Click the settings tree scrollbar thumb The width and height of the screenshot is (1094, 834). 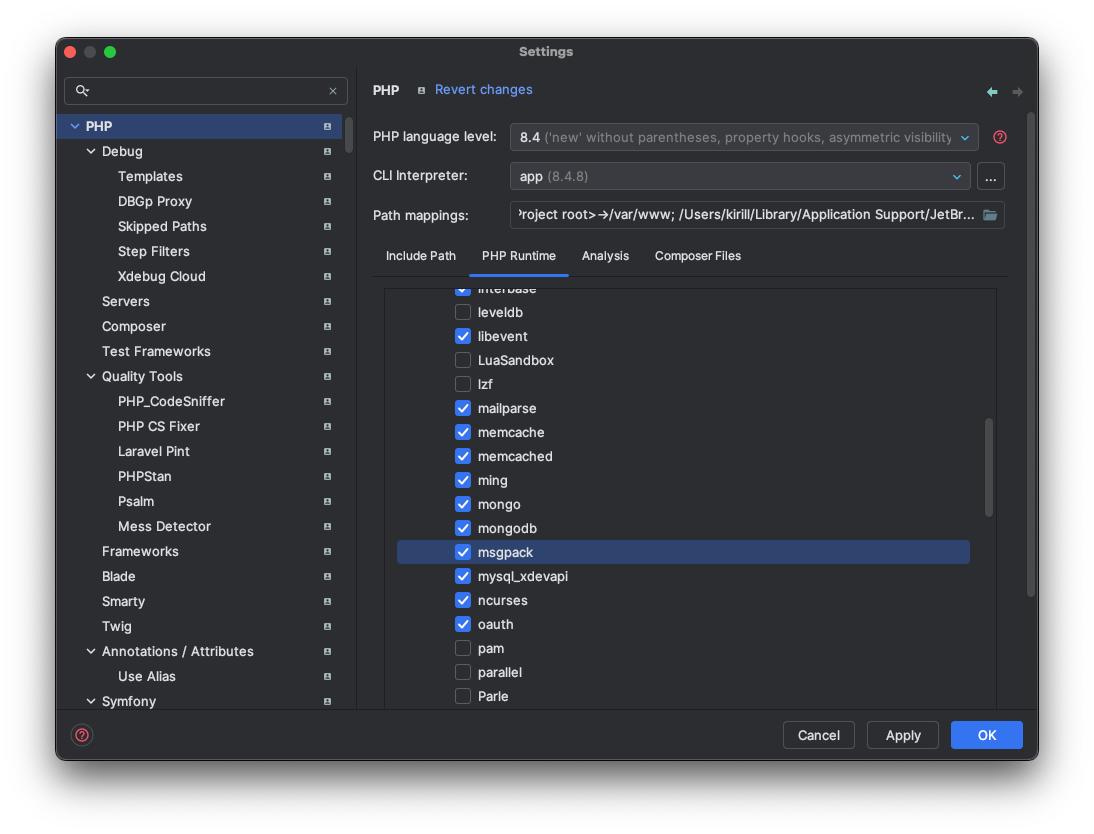[x=349, y=135]
